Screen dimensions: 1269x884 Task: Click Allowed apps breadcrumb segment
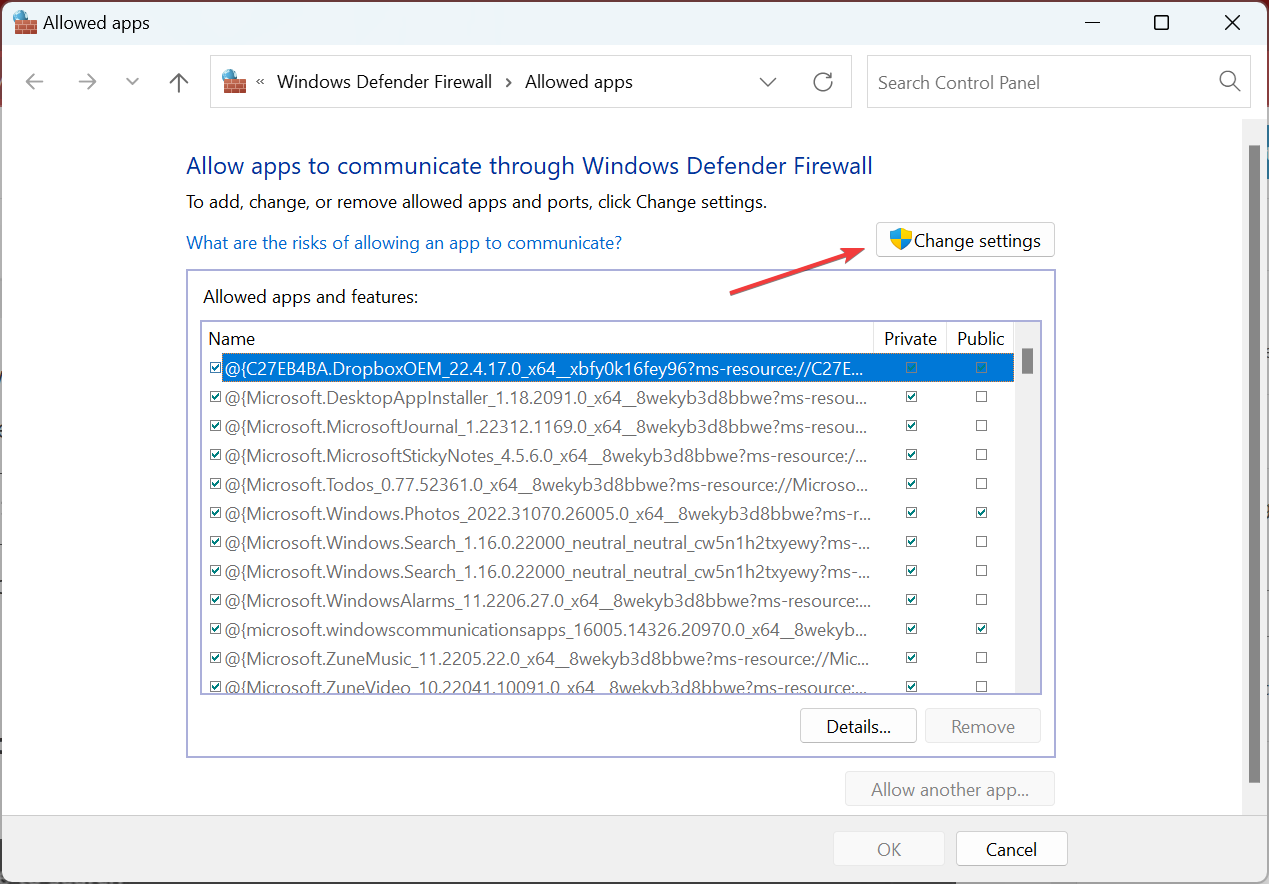pos(579,82)
